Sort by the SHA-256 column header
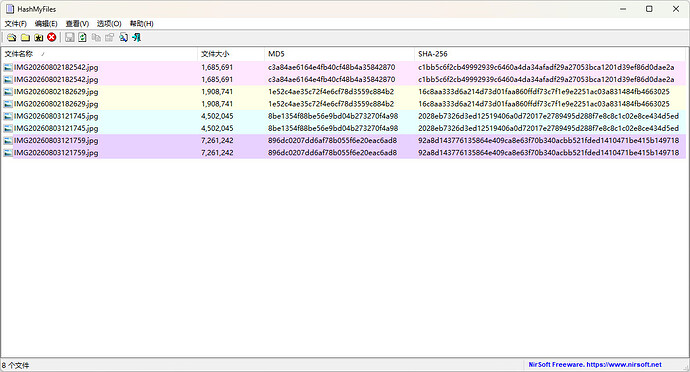This screenshot has height=372, width=690. pyautogui.click(x=550, y=54)
